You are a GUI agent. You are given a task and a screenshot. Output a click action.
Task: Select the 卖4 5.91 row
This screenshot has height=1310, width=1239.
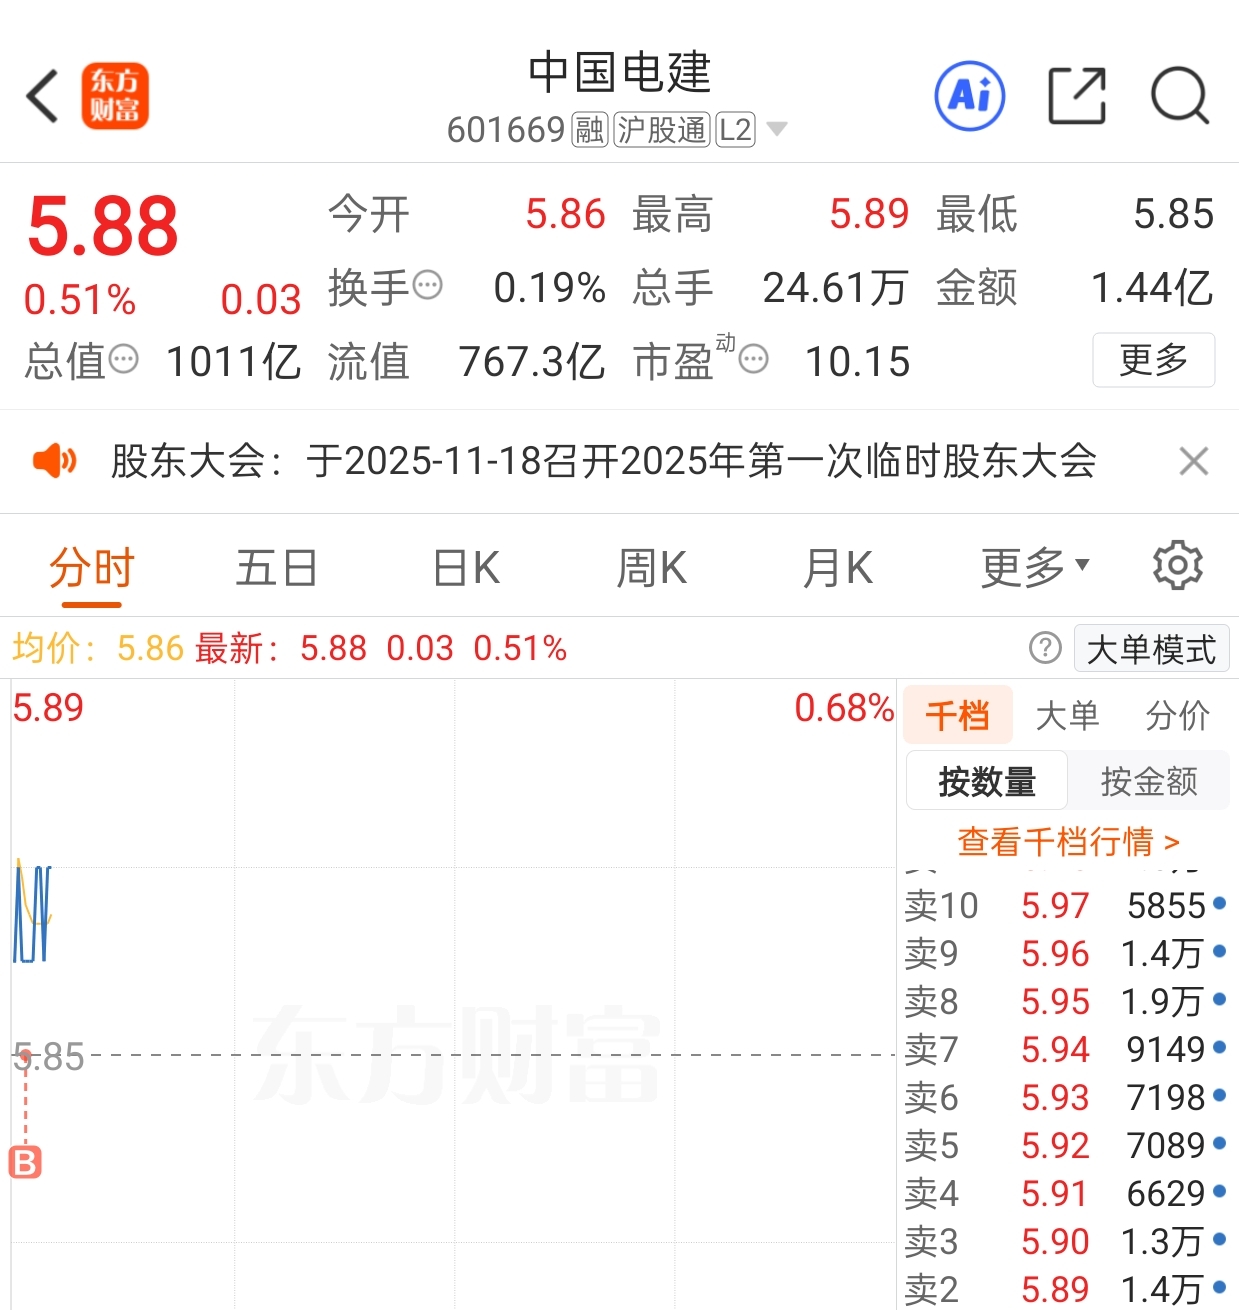(1066, 1193)
